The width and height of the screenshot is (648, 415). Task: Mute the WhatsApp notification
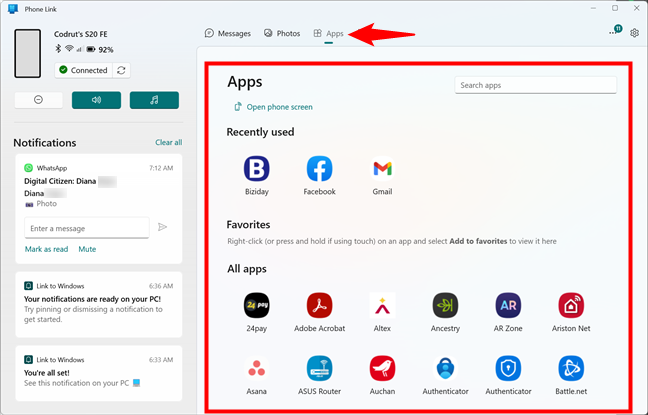tap(87, 249)
